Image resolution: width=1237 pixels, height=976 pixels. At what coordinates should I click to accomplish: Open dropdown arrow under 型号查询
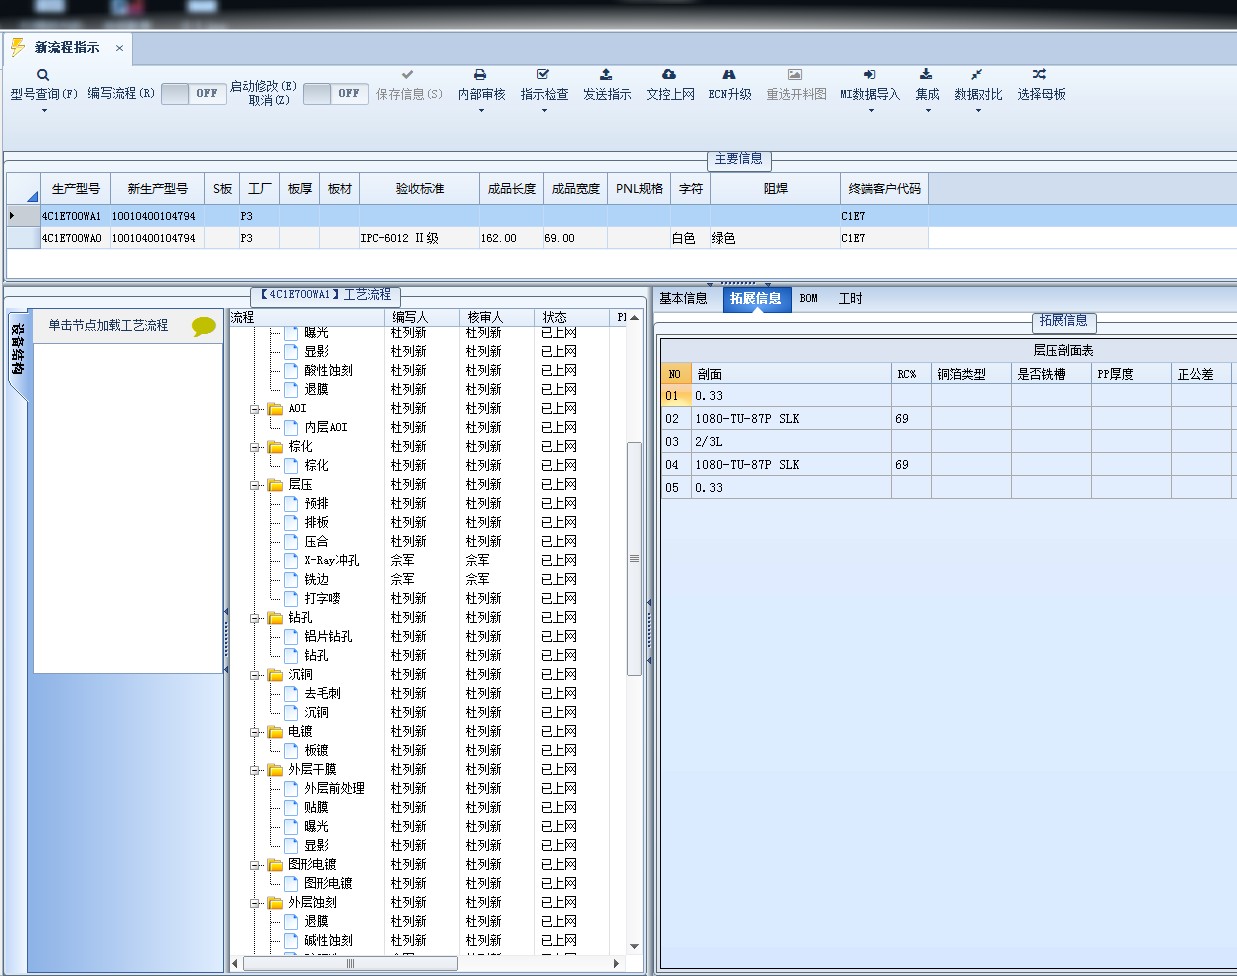pyautogui.click(x=44, y=111)
